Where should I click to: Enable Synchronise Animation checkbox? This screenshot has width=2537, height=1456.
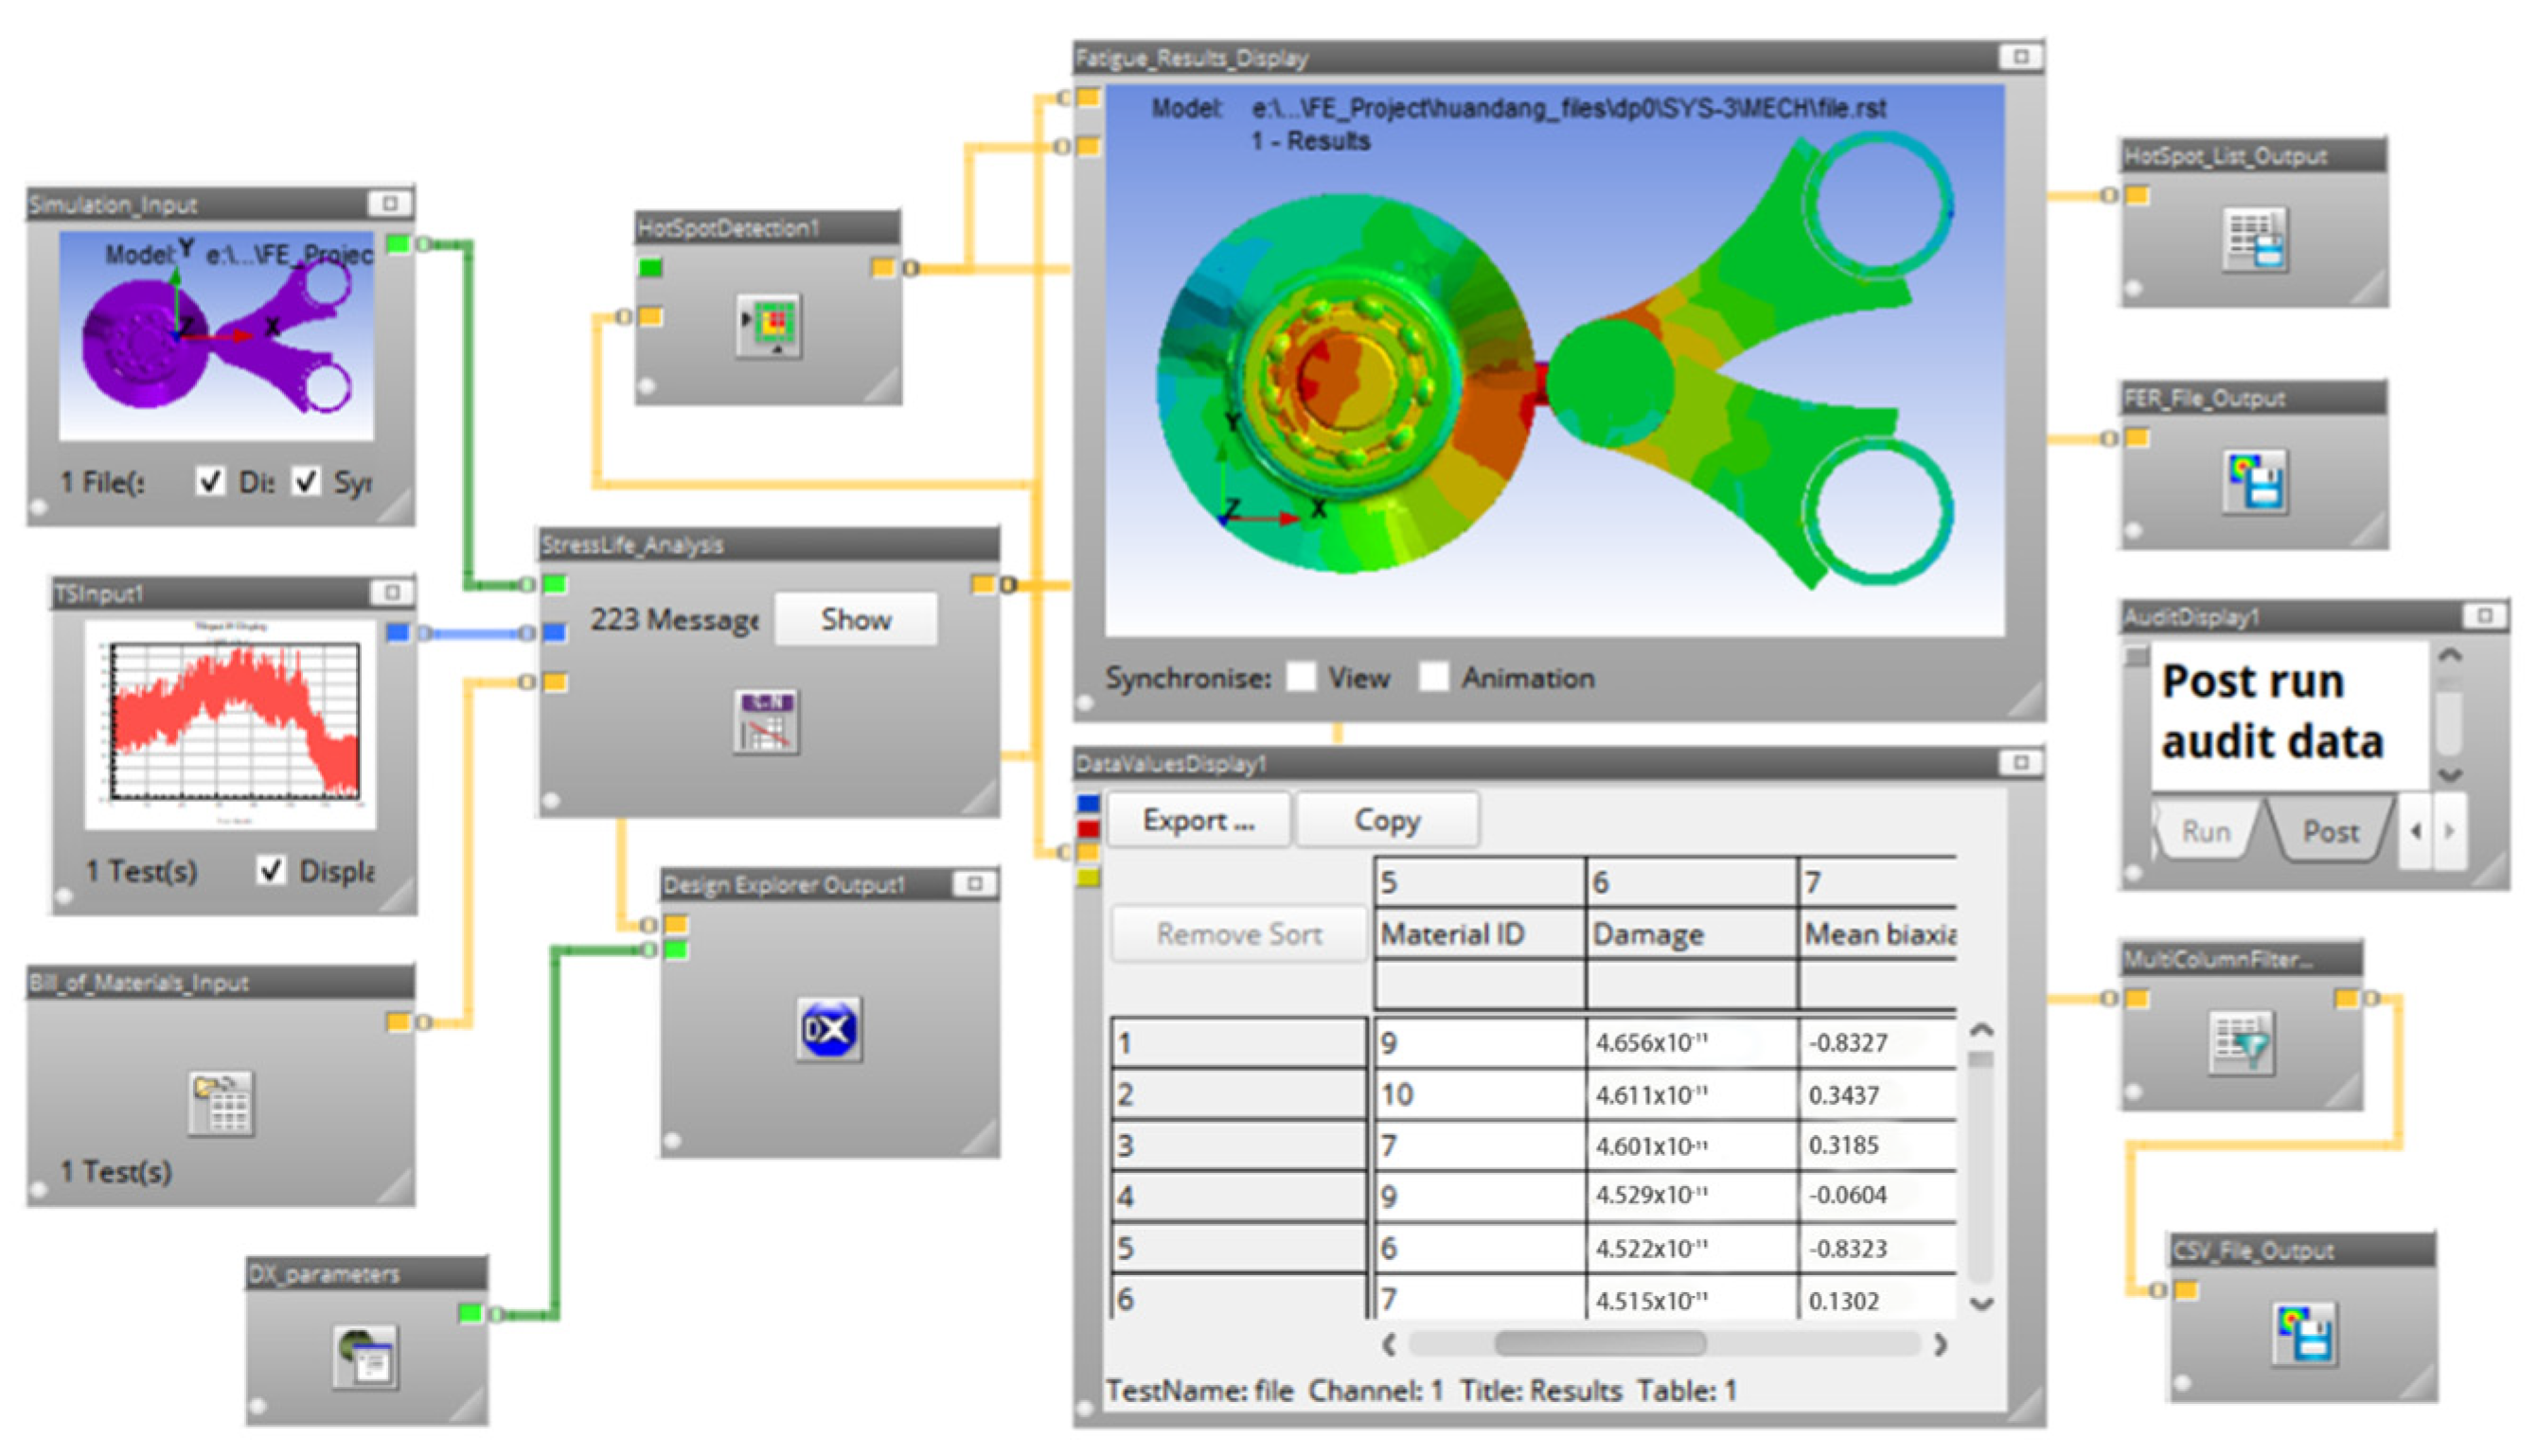click(1433, 677)
